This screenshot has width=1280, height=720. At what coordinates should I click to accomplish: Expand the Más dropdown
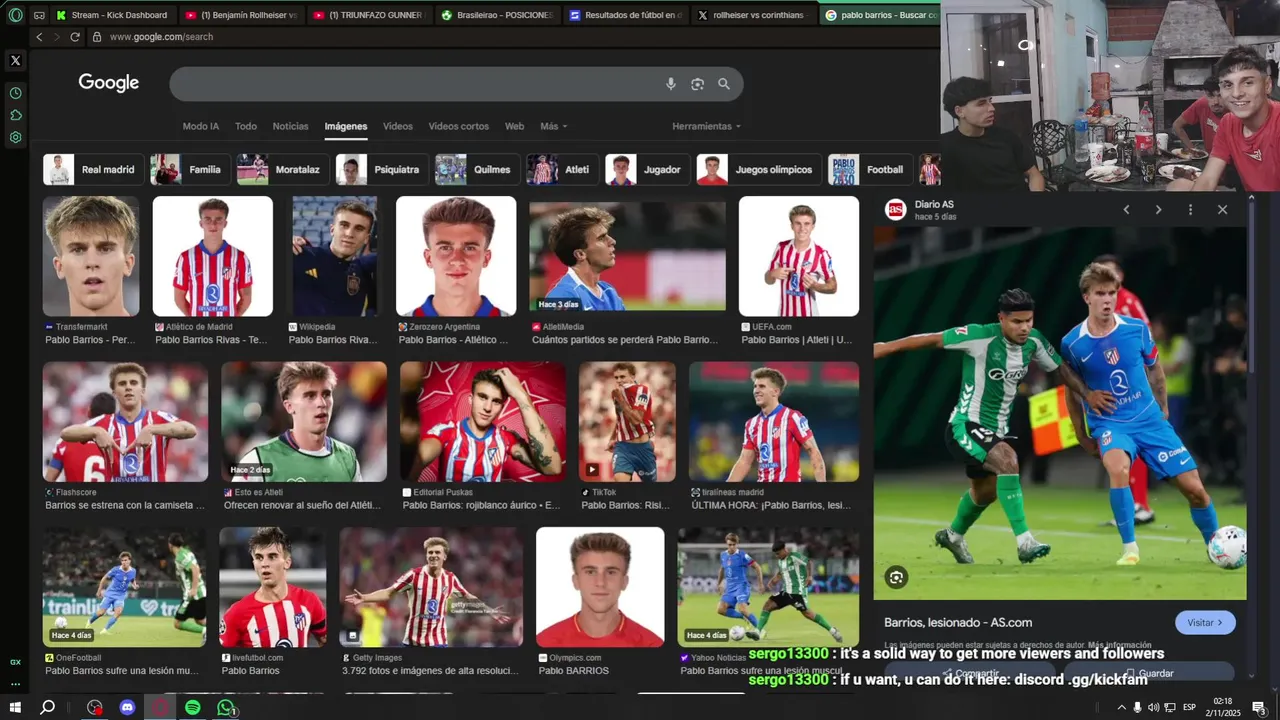coord(553,127)
